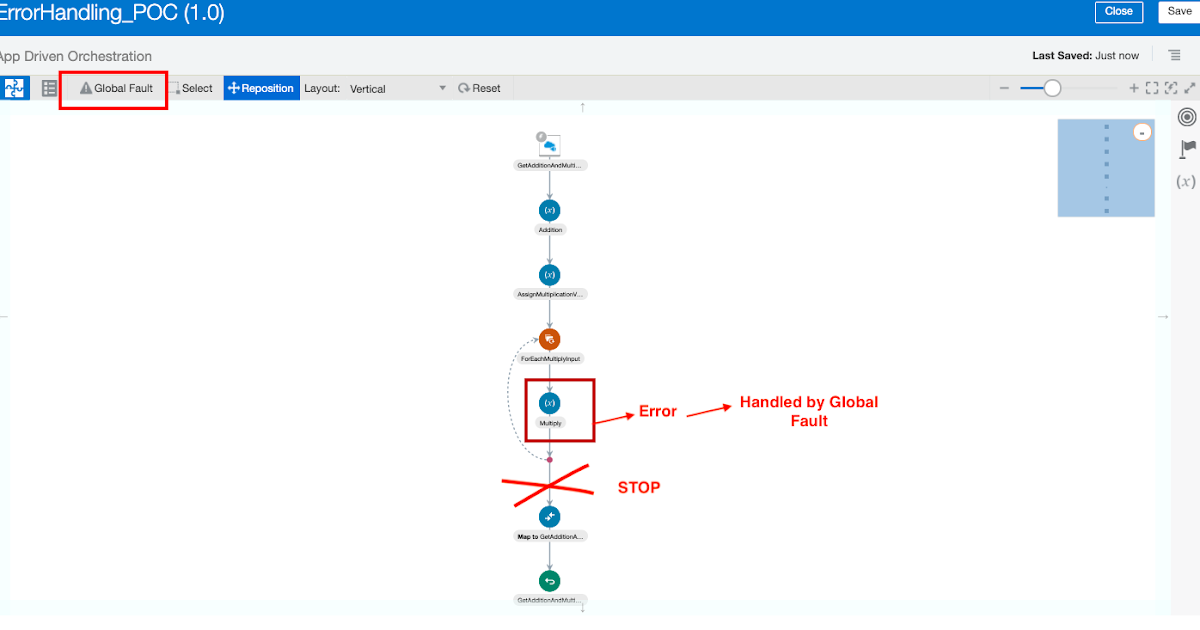Click the App Driven Orchestration header
The image size is (1200, 630).
75,56
